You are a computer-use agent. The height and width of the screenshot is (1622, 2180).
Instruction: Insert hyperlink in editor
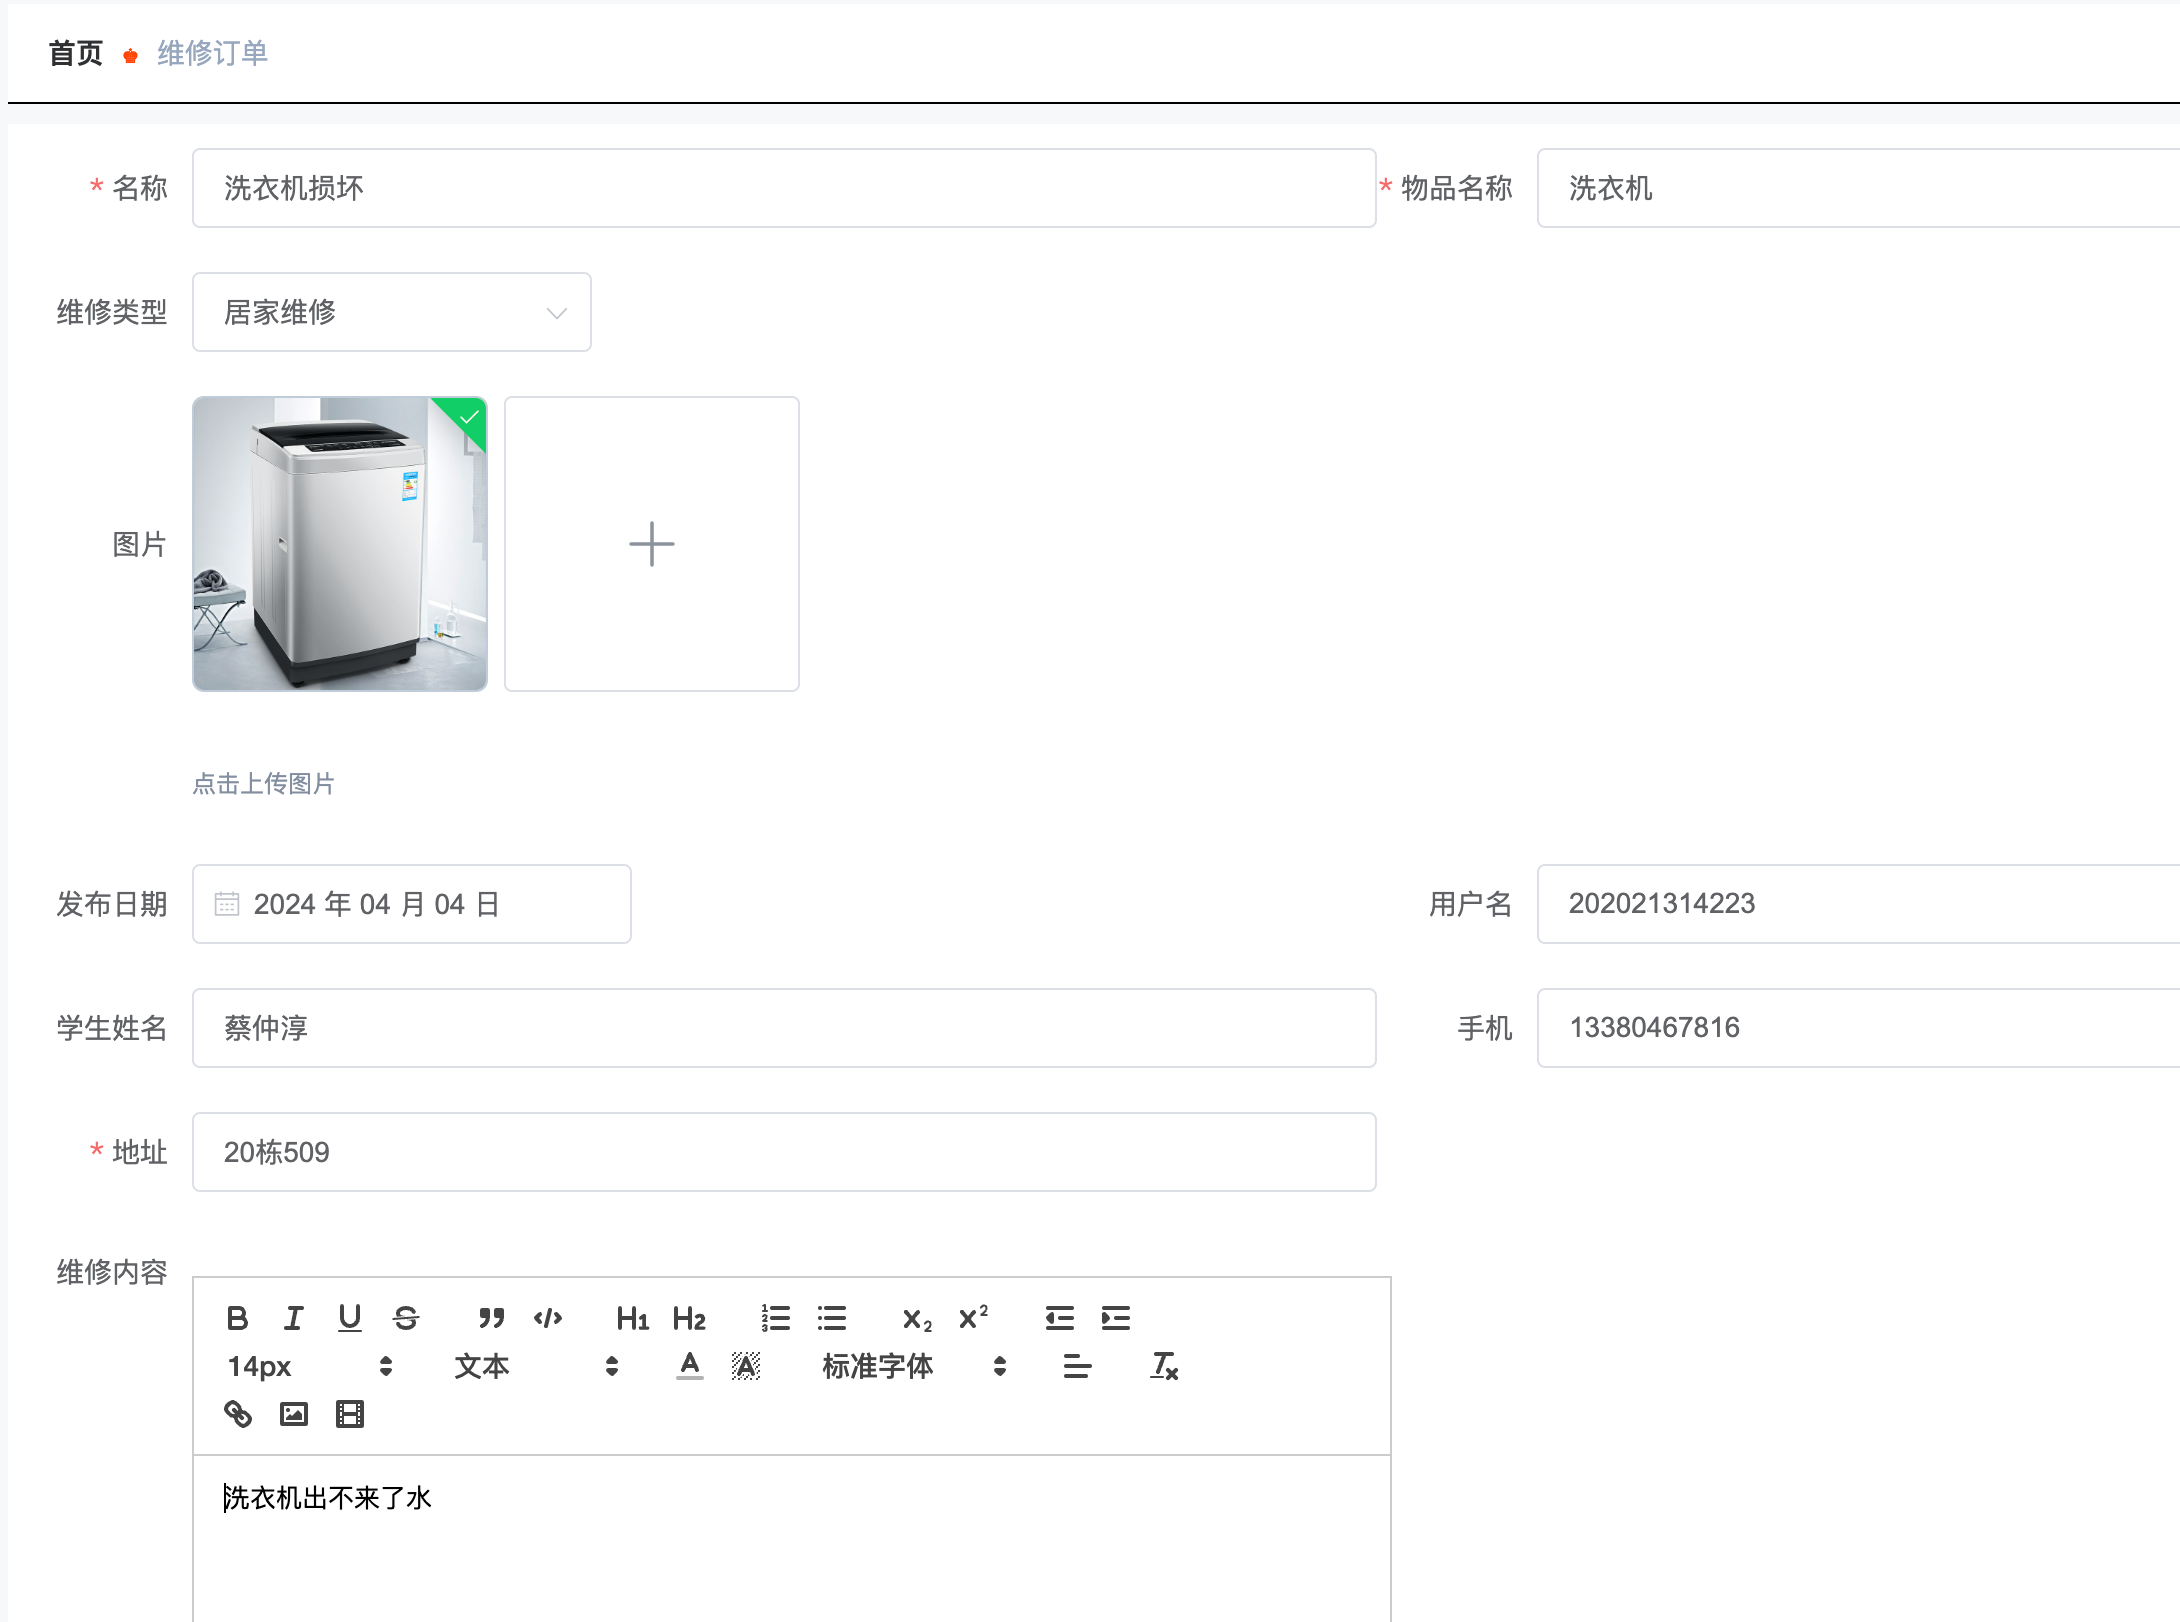coord(237,1414)
